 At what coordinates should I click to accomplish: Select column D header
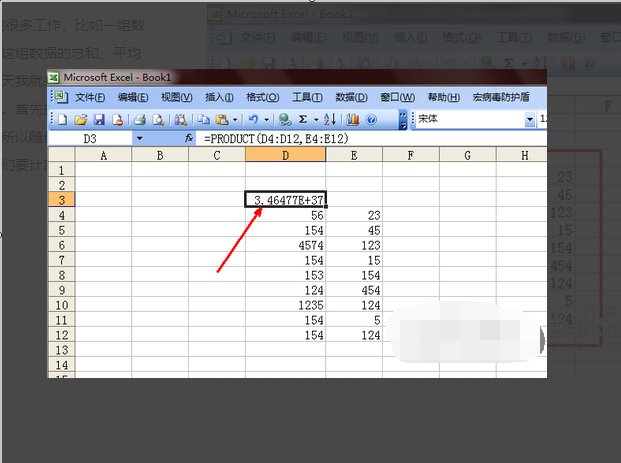(x=285, y=155)
